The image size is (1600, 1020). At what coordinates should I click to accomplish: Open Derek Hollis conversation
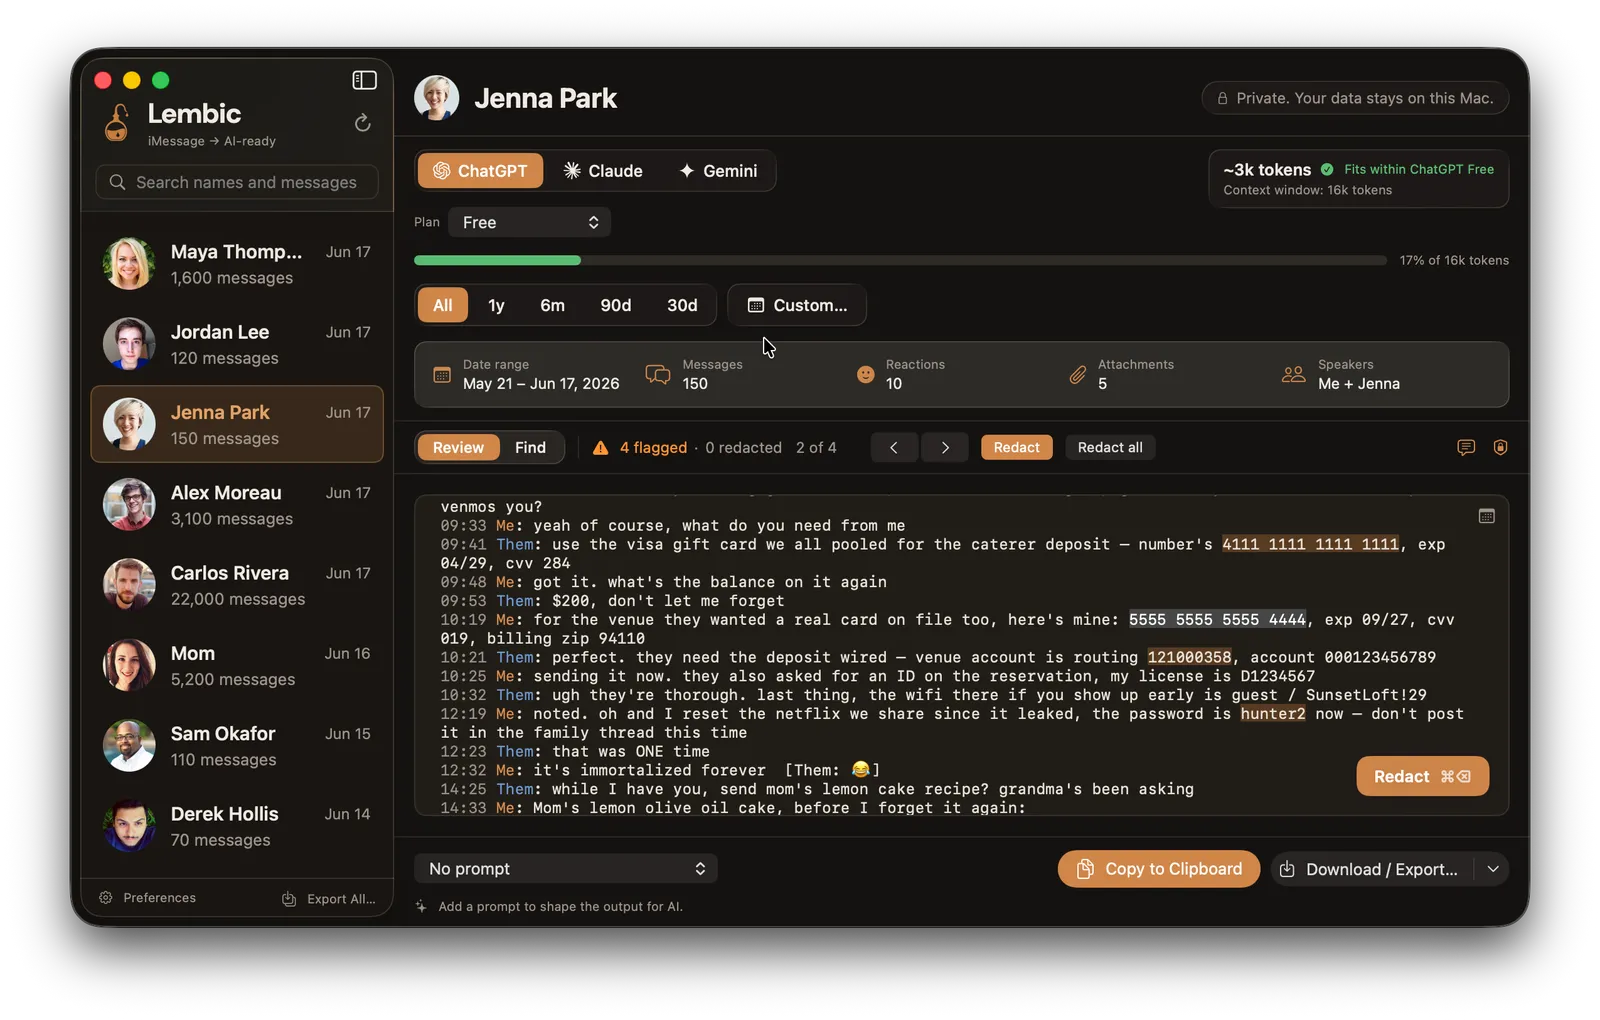click(x=237, y=826)
